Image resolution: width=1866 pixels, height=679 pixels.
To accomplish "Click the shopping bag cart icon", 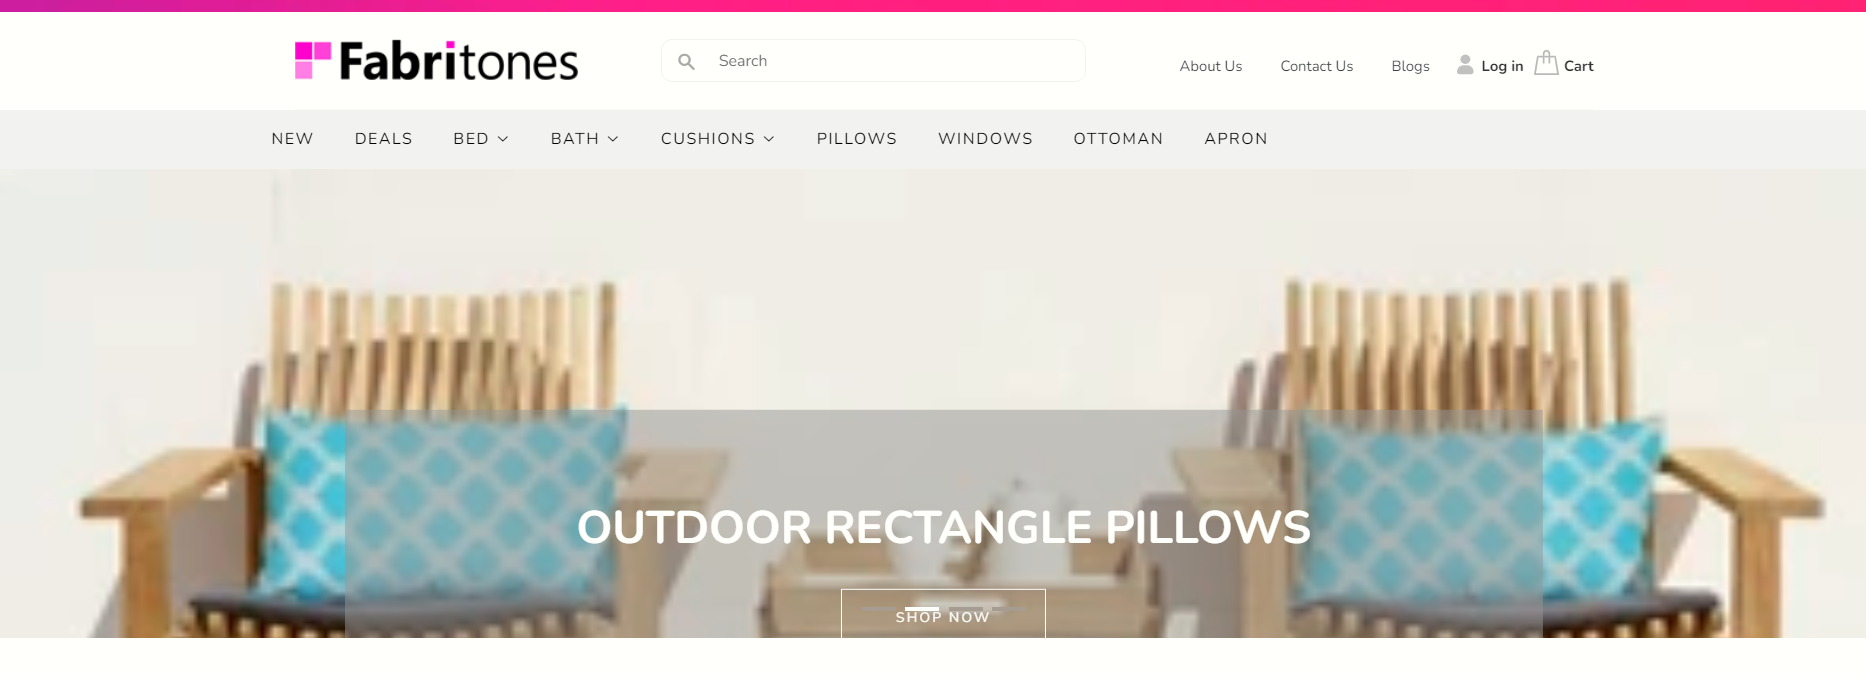I will coord(1546,64).
